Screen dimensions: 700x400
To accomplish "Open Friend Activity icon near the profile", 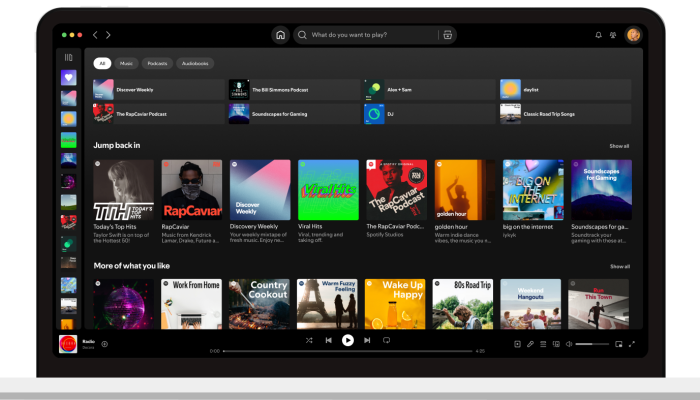I will (613, 35).
